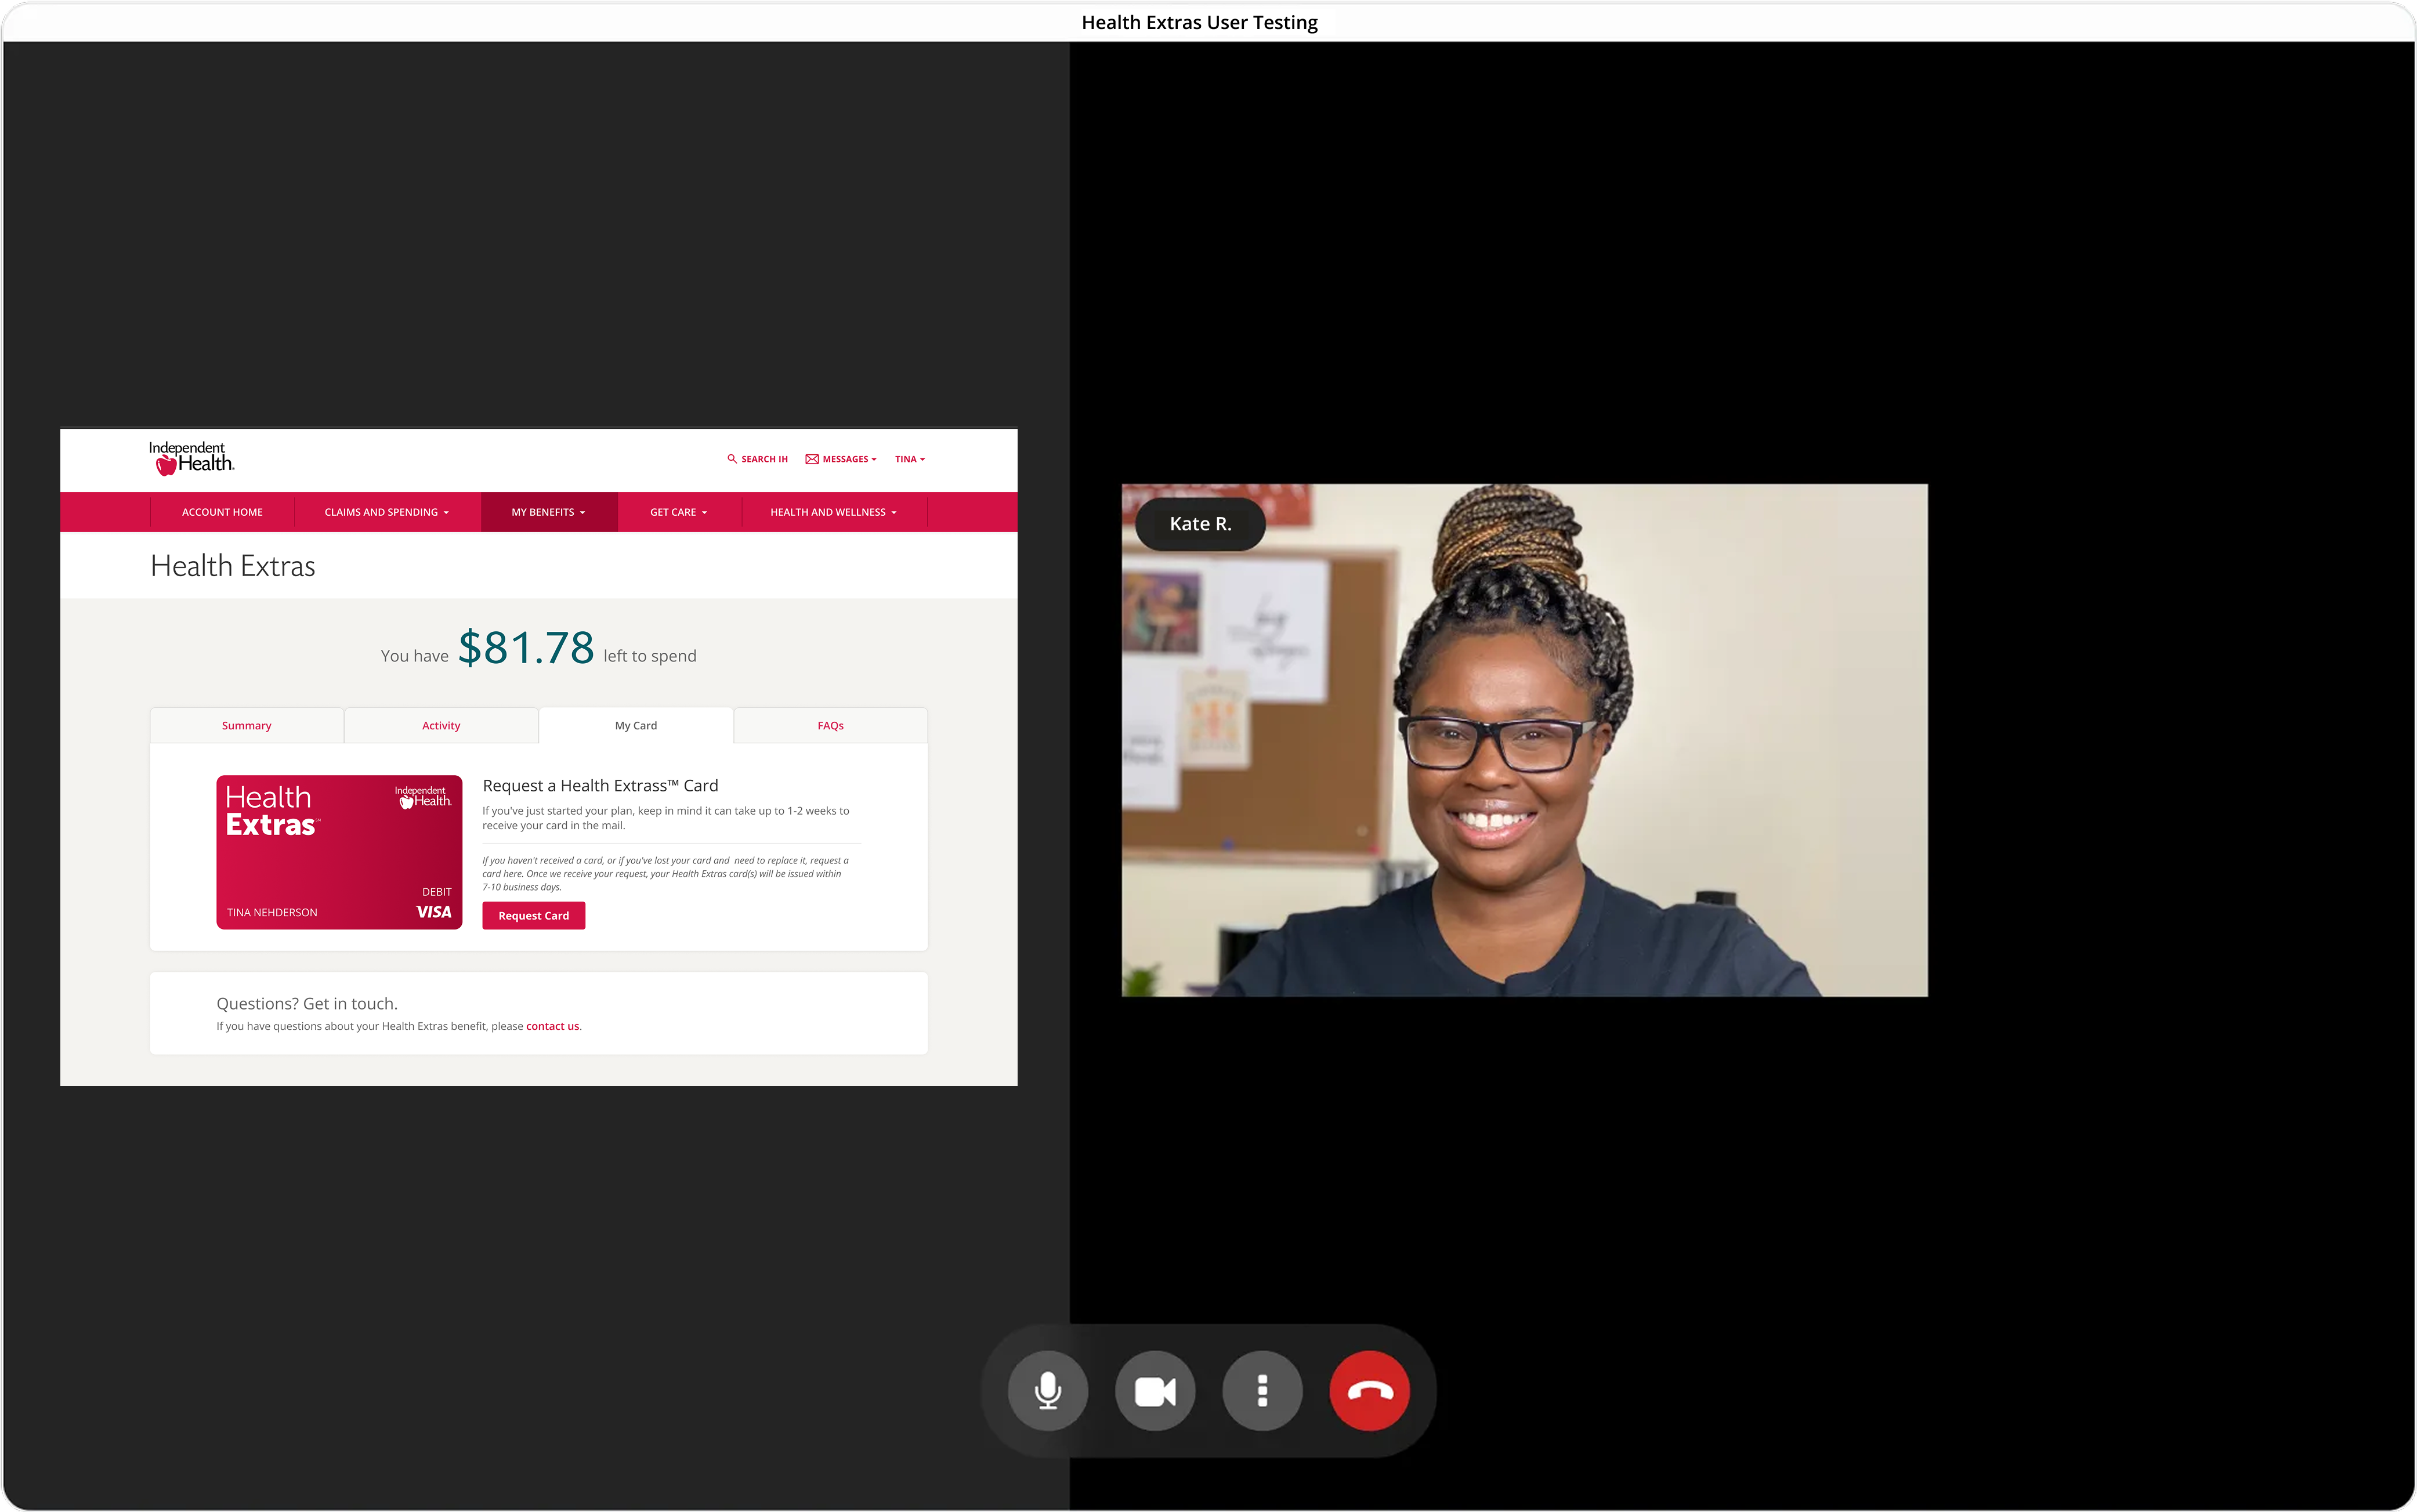Click the Independent Health logo
2417x1512 pixels.
coord(191,458)
